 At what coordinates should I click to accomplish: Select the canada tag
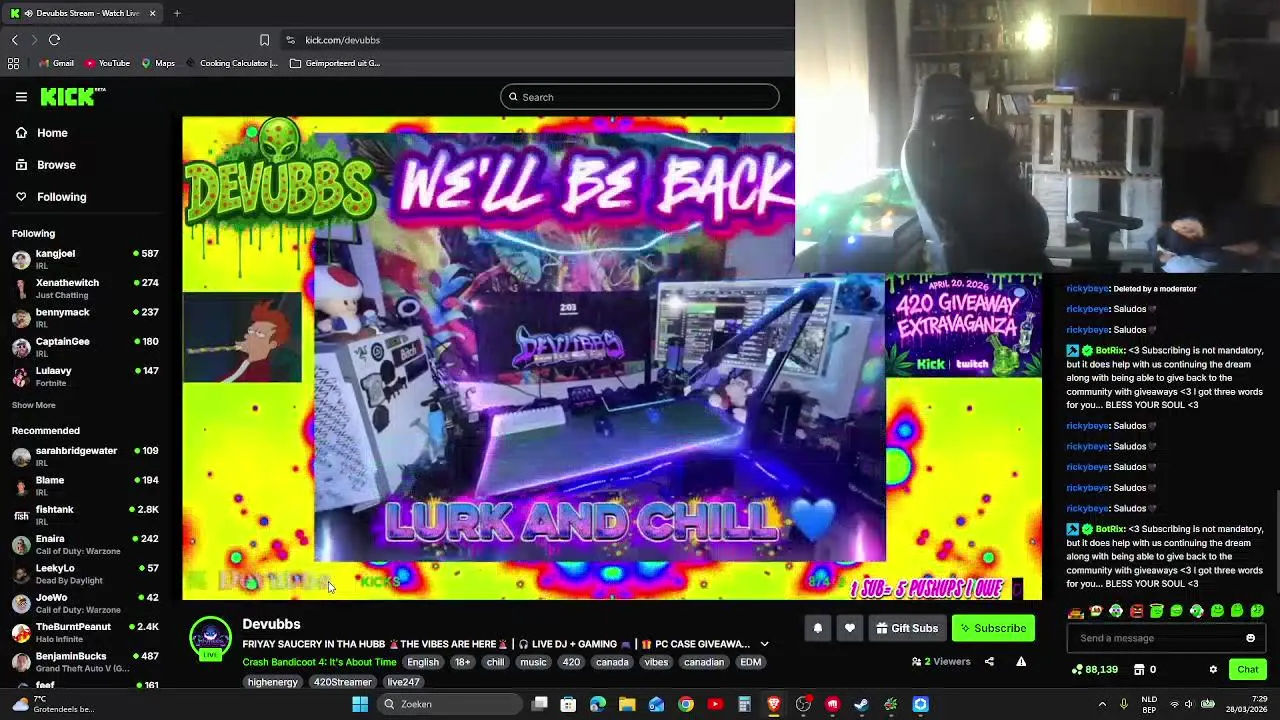(612, 662)
